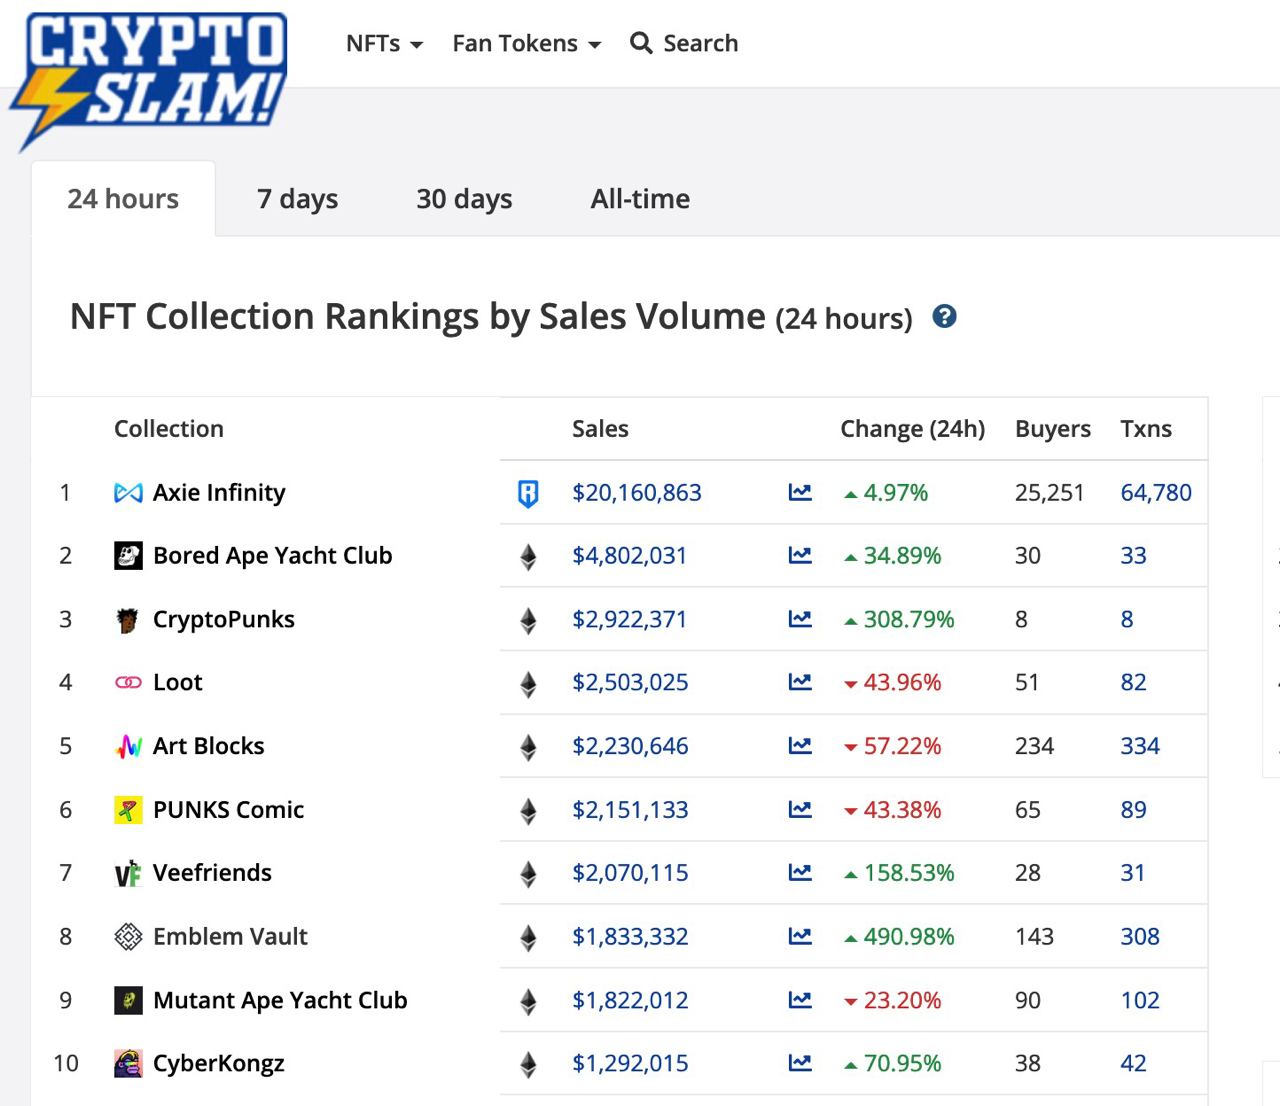The image size is (1280, 1106).
Task: Open sales chart icon for Emblem Vault
Action: click(x=800, y=936)
